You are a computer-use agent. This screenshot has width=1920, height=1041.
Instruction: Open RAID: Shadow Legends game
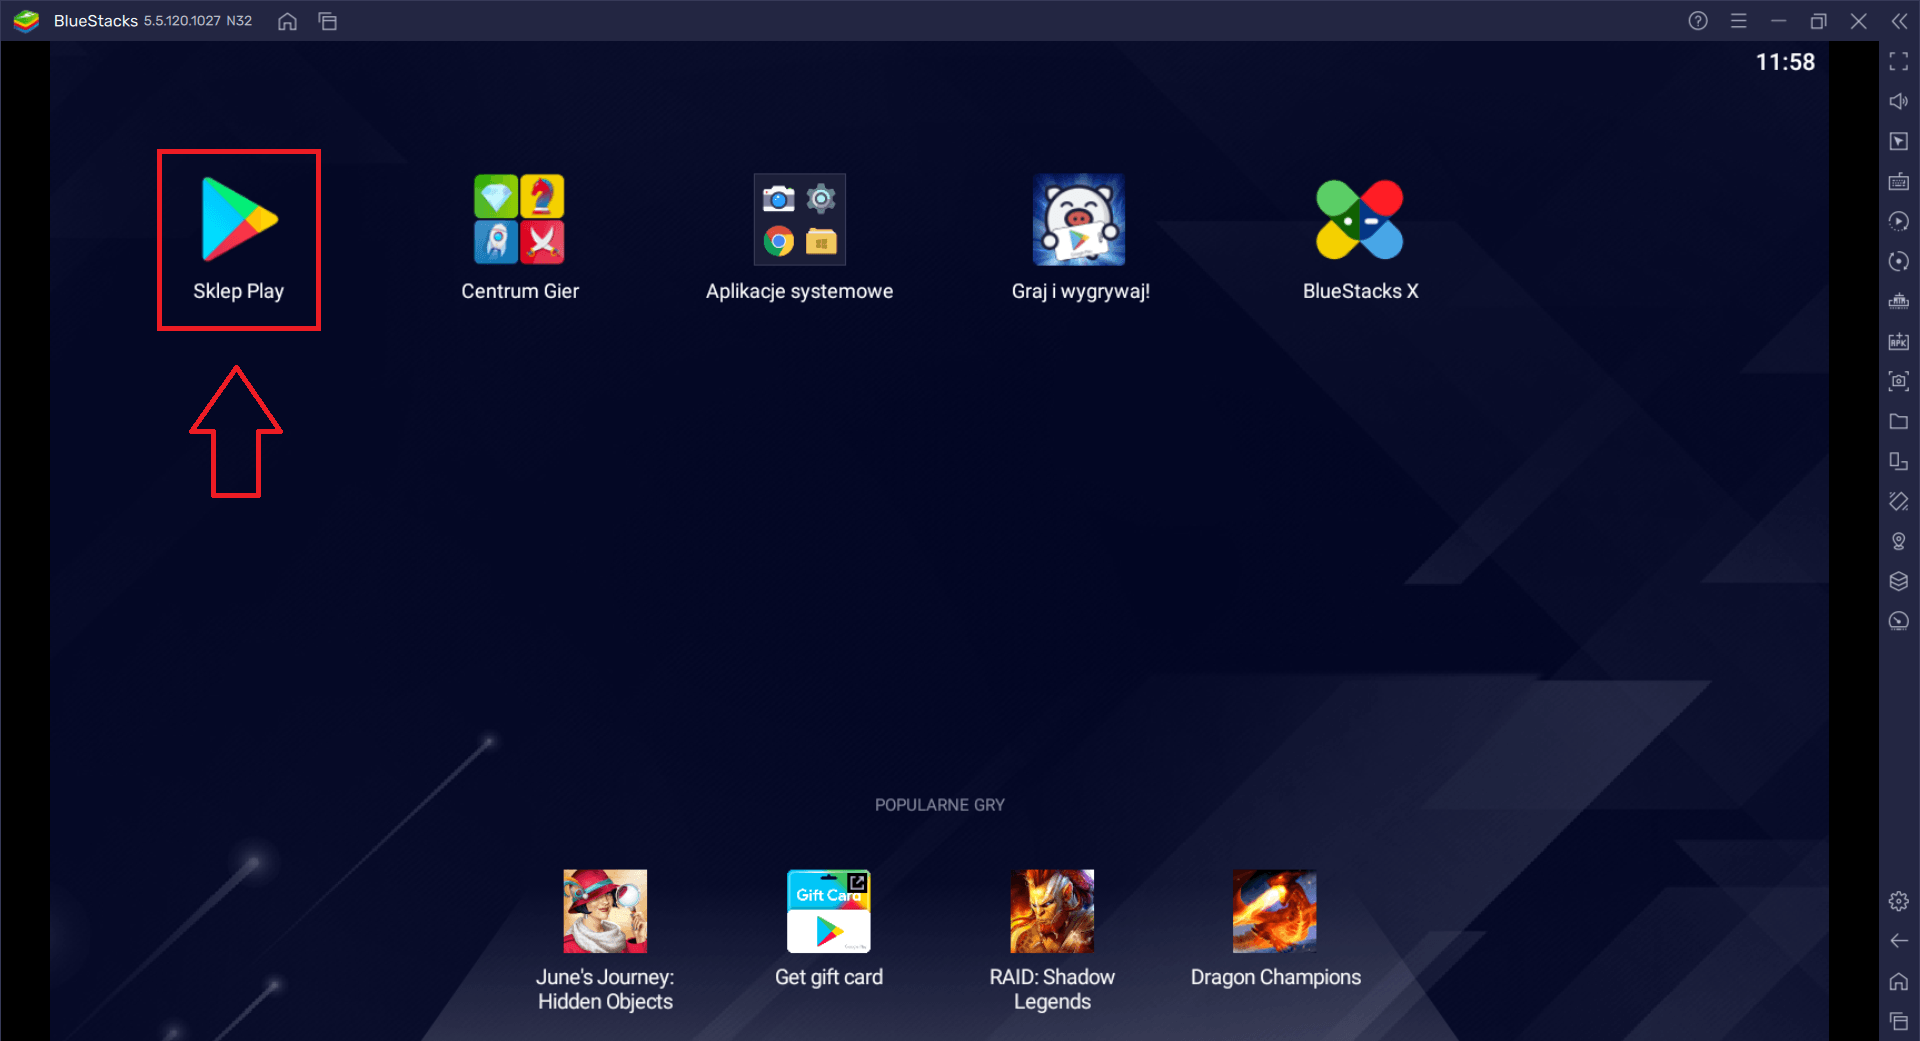[x=1052, y=940]
